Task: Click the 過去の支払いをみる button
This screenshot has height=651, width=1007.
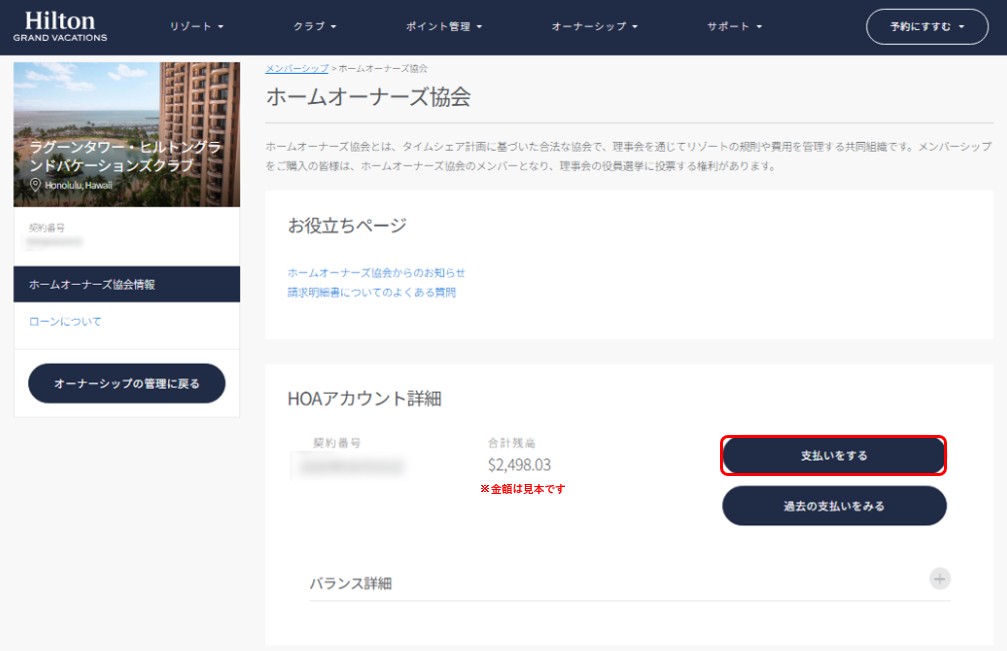Action: [834, 506]
